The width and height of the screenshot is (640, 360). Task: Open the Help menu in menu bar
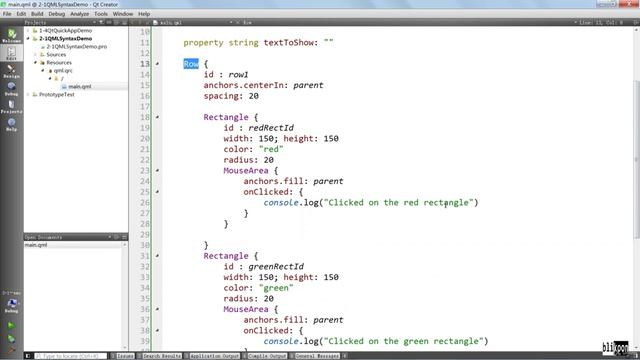144,13
